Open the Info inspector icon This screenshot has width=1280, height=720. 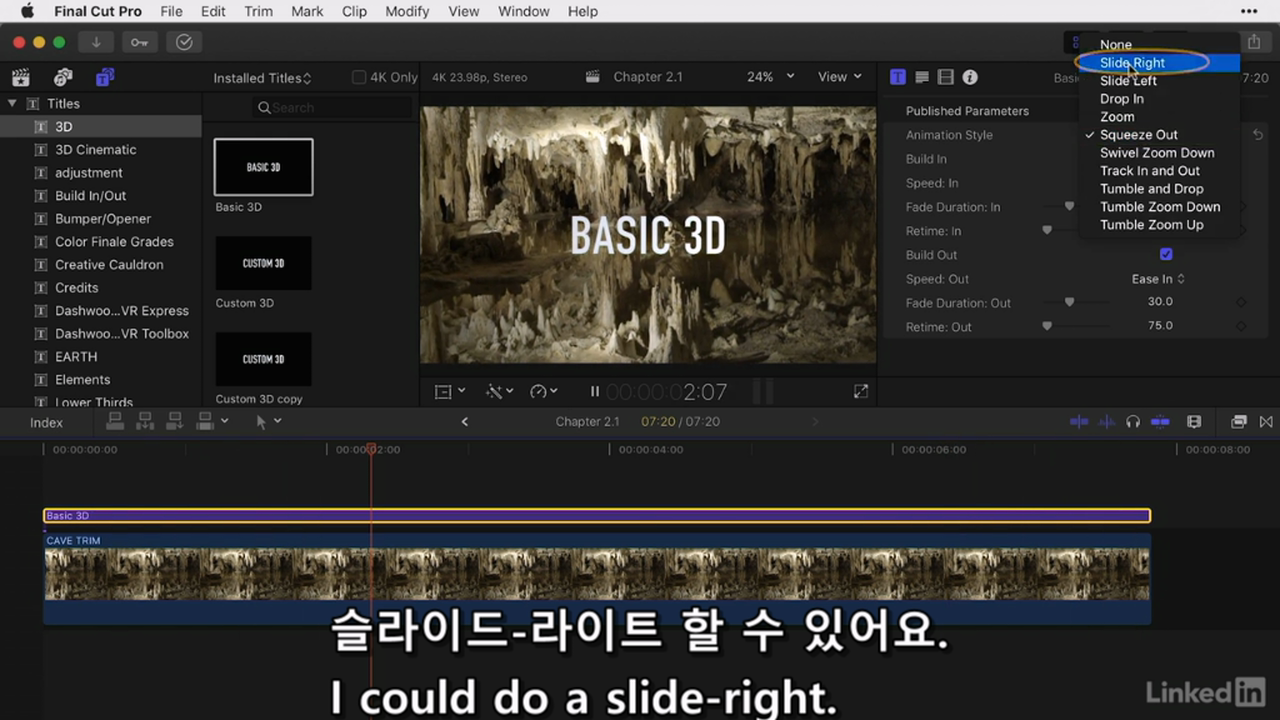click(970, 77)
